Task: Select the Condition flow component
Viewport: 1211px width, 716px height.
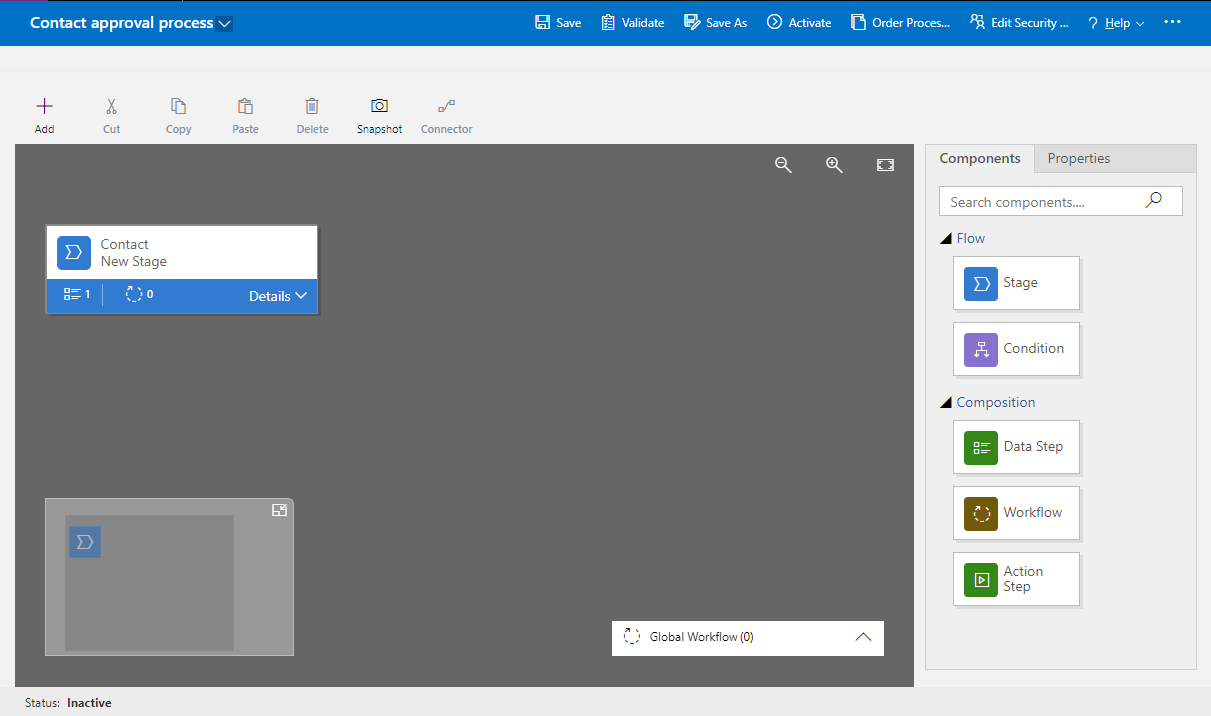Action: [x=1016, y=349]
